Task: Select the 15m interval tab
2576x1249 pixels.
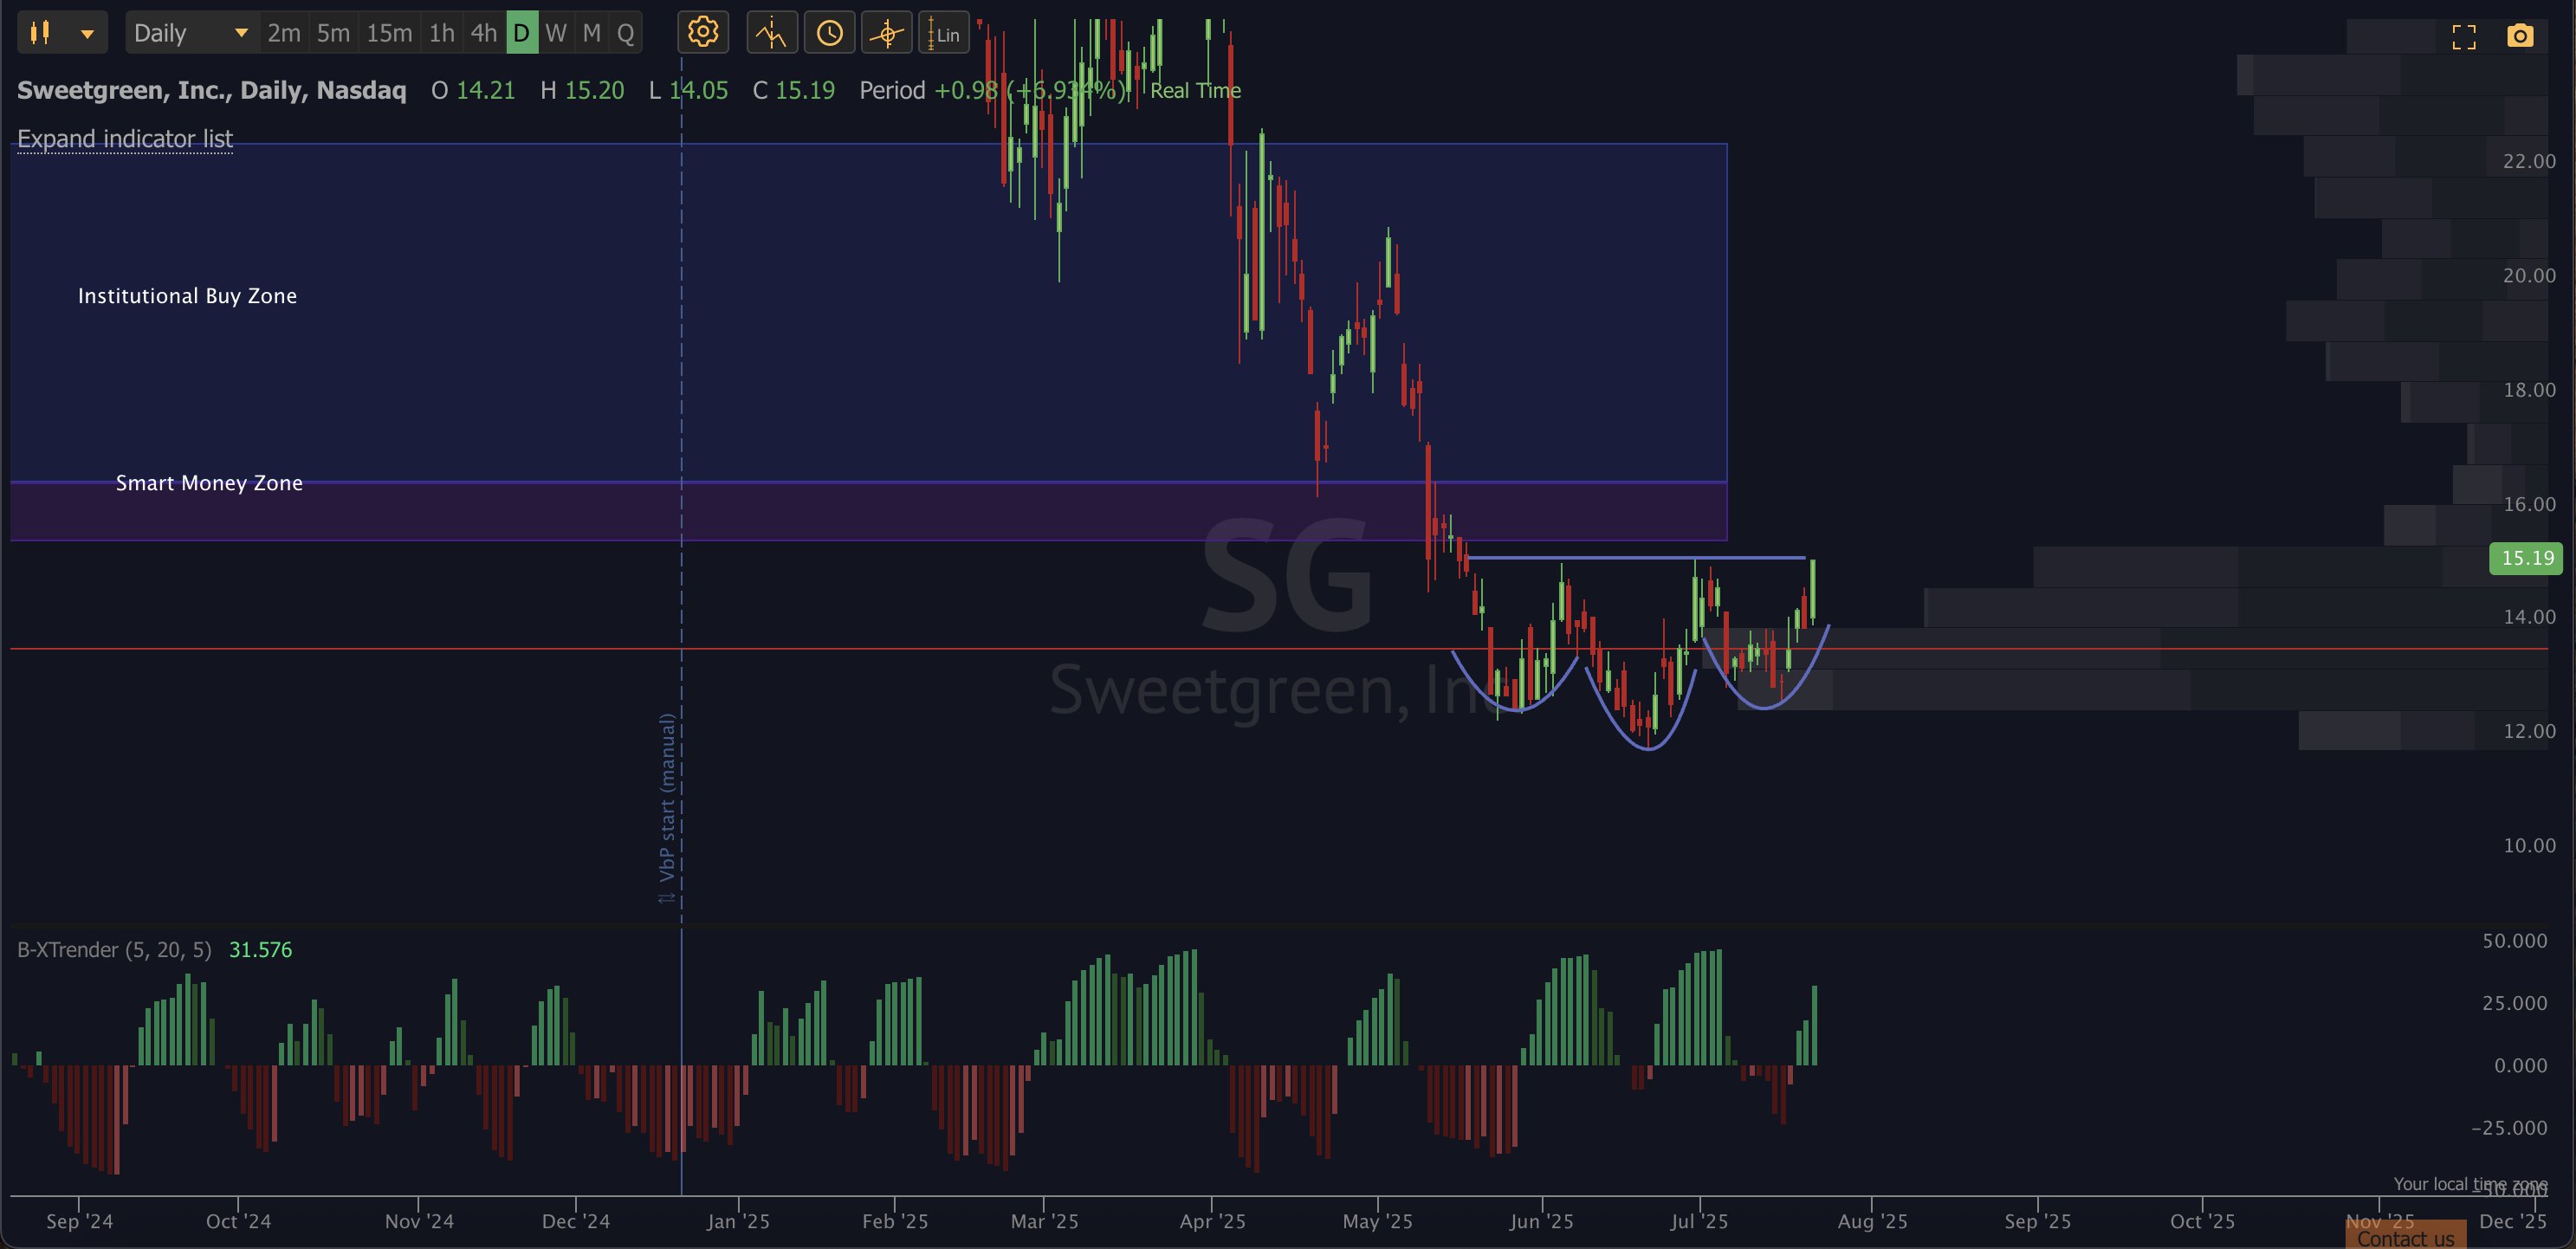Action: [389, 33]
